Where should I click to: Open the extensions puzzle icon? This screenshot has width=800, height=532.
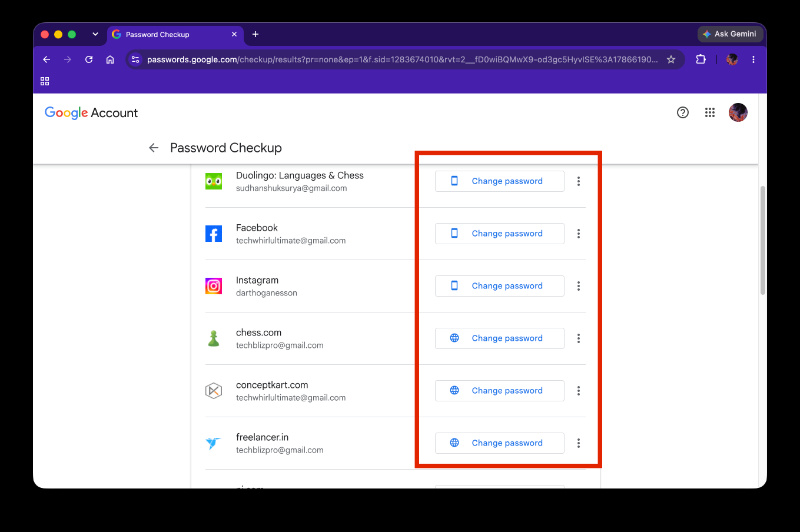pos(701,59)
